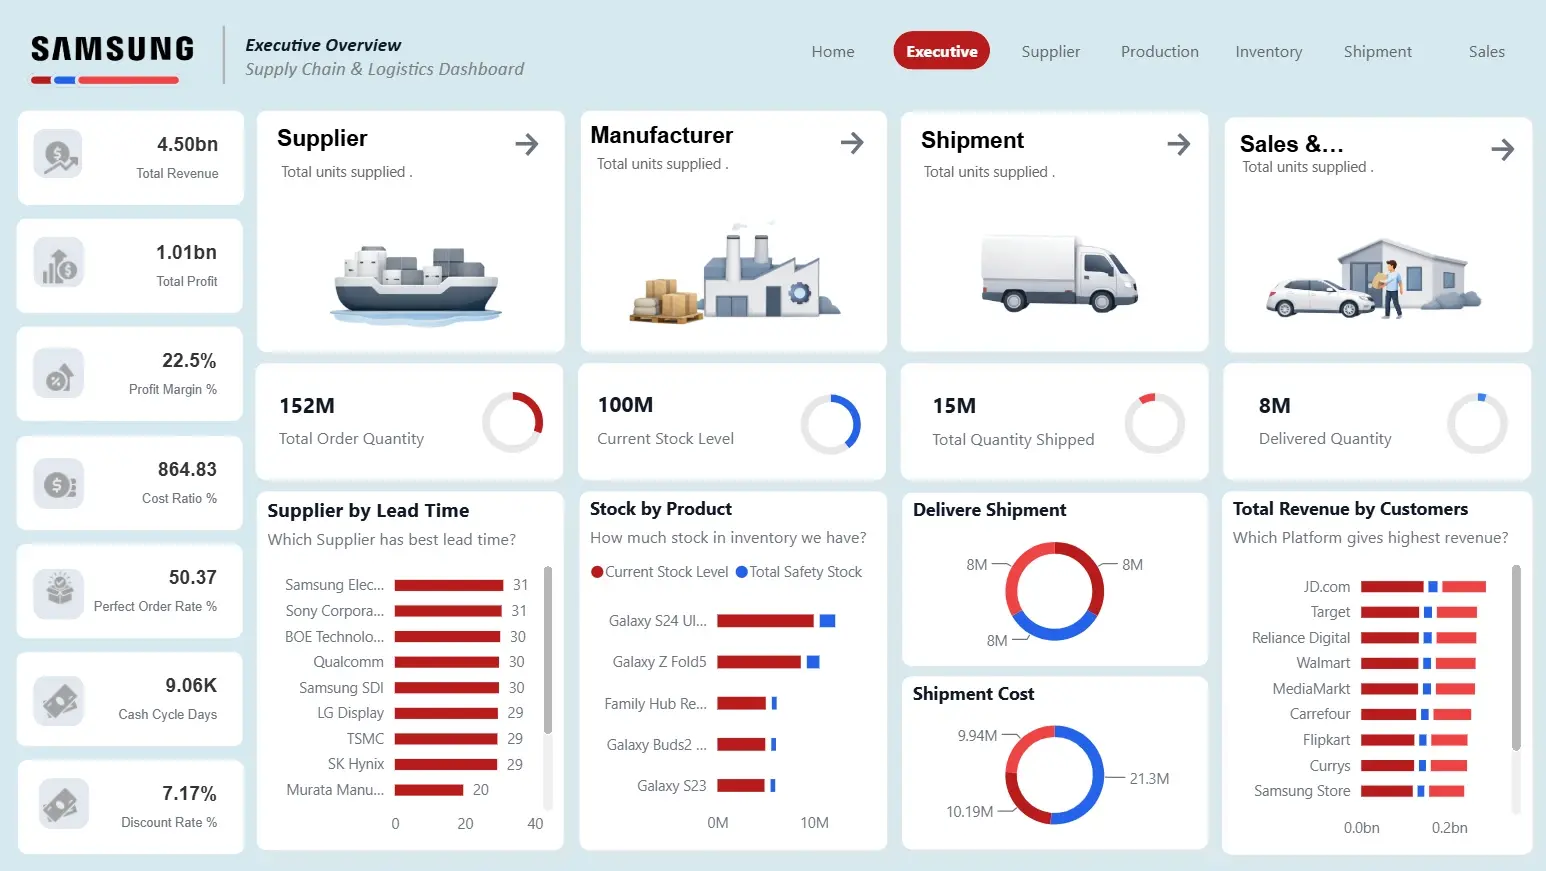This screenshot has height=871, width=1546.
Task: Click the Profit Margin % icon
Action: pyautogui.click(x=58, y=373)
